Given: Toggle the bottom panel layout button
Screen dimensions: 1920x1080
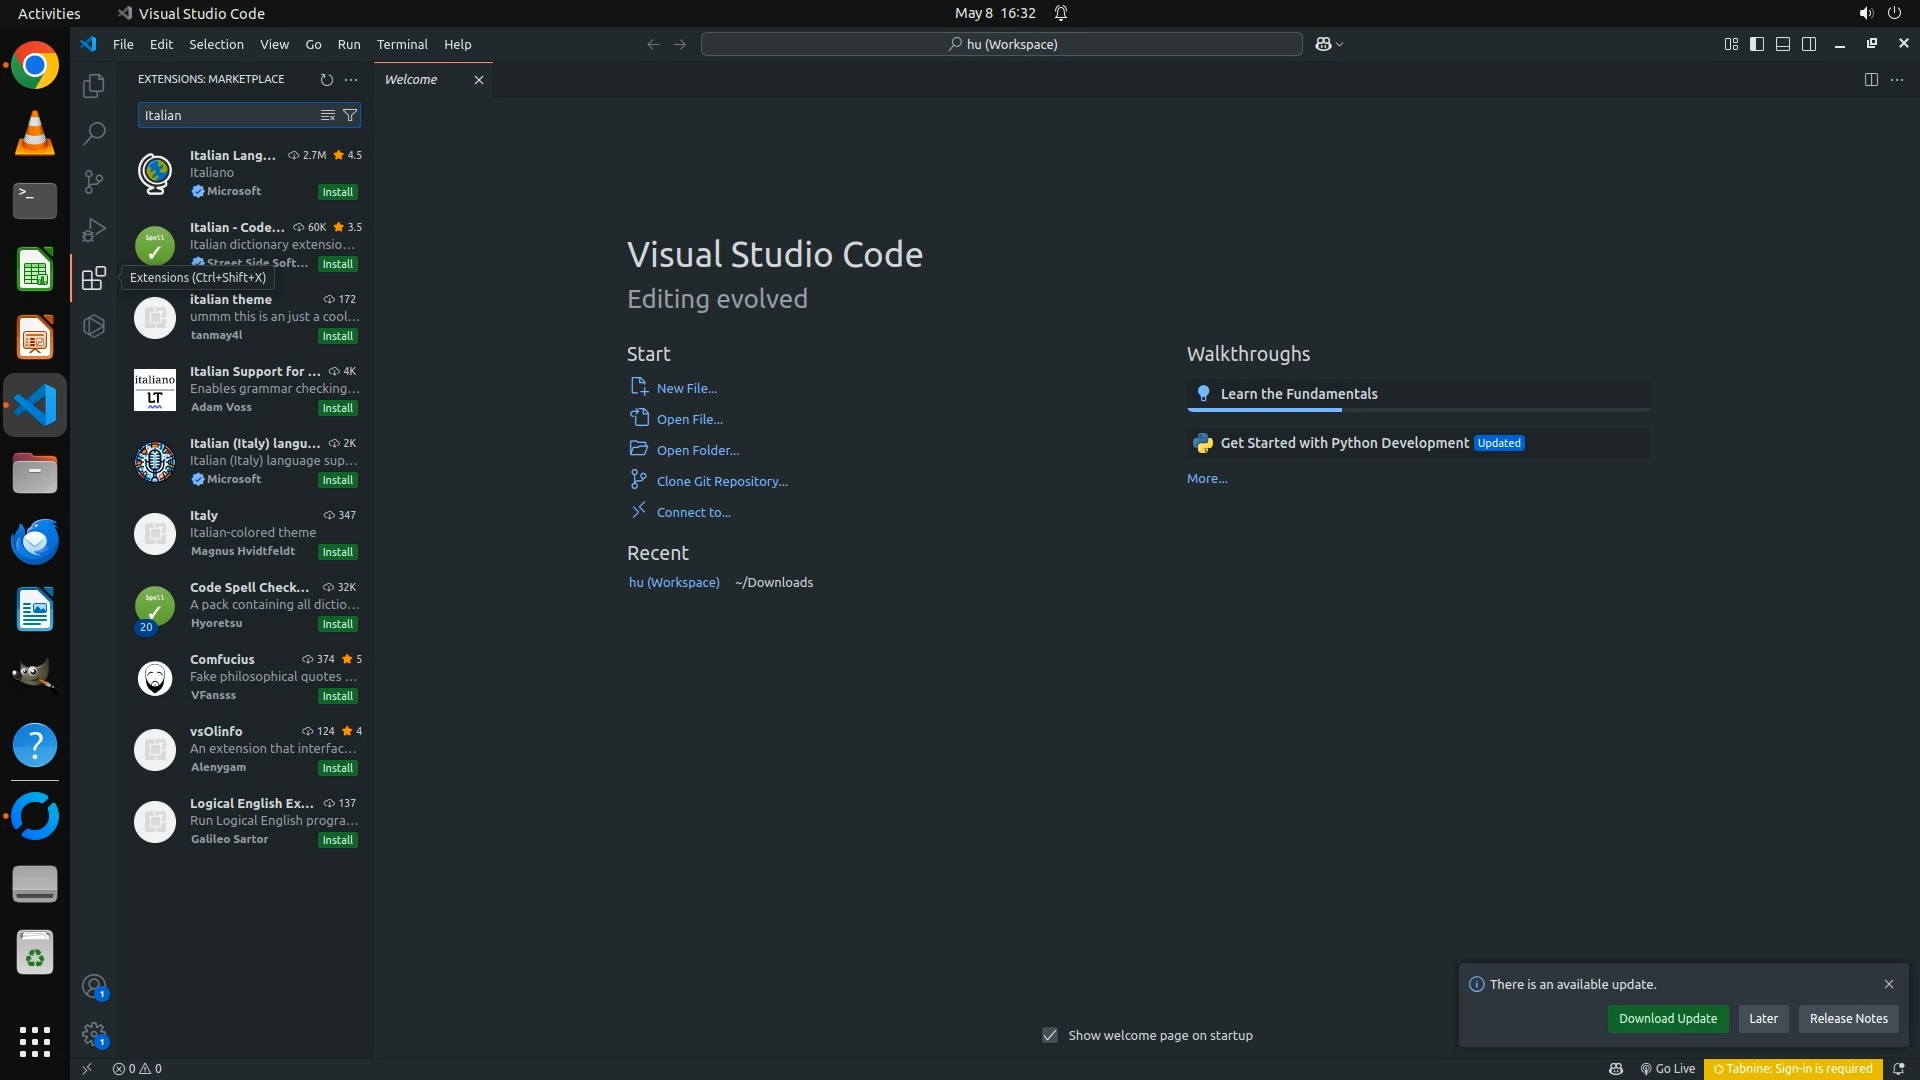Looking at the screenshot, I should (x=1783, y=44).
